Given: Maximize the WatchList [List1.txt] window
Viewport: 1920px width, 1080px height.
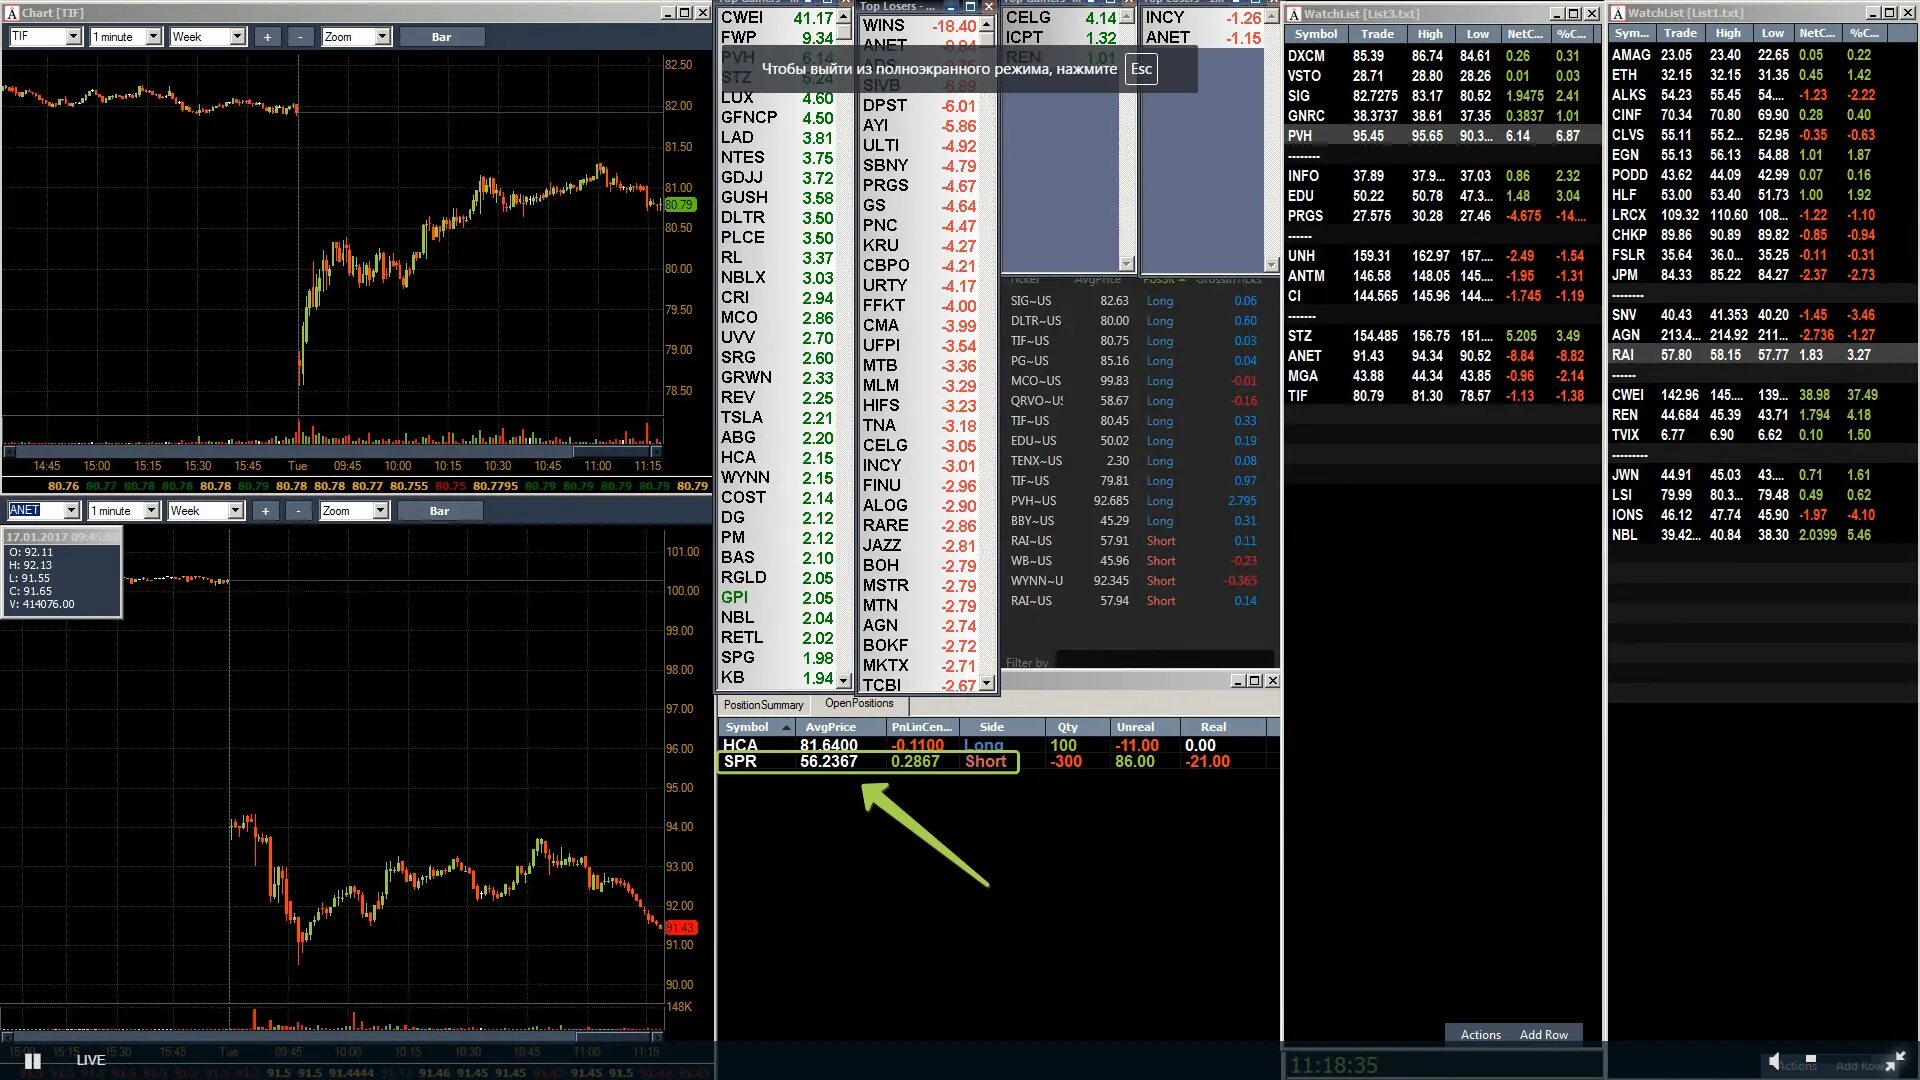Looking at the screenshot, I should [x=1889, y=13].
